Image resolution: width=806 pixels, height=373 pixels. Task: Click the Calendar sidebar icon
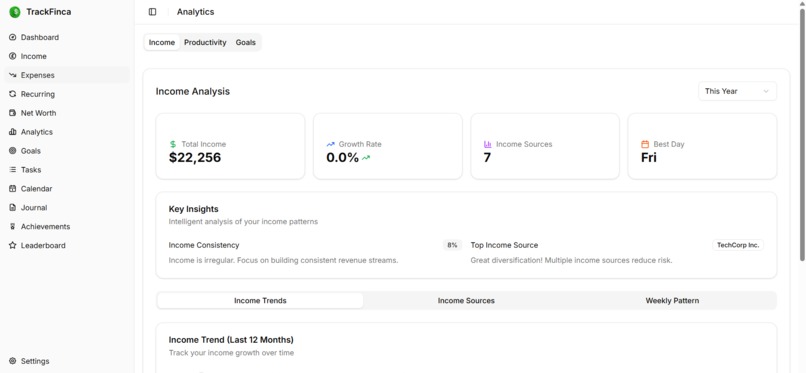(13, 189)
